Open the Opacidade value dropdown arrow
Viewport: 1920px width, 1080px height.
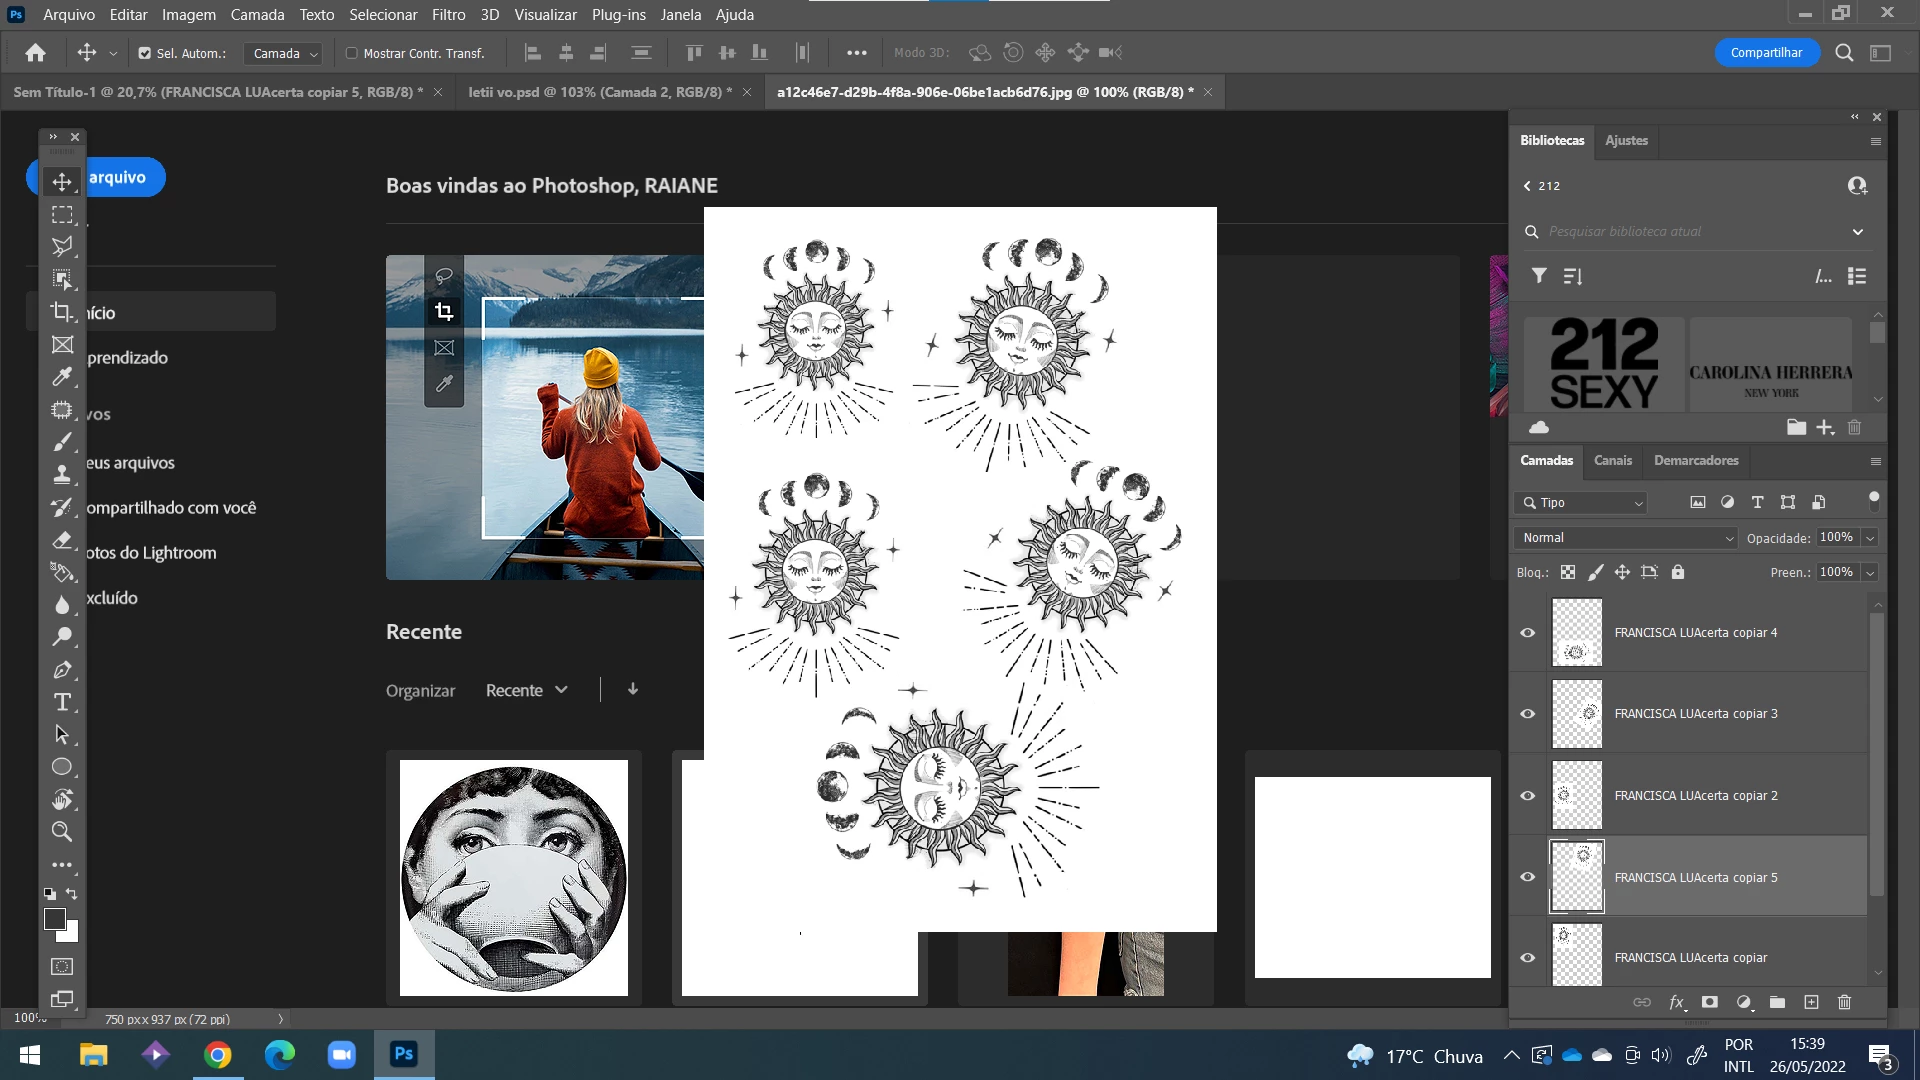click(x=1870, y=538)
